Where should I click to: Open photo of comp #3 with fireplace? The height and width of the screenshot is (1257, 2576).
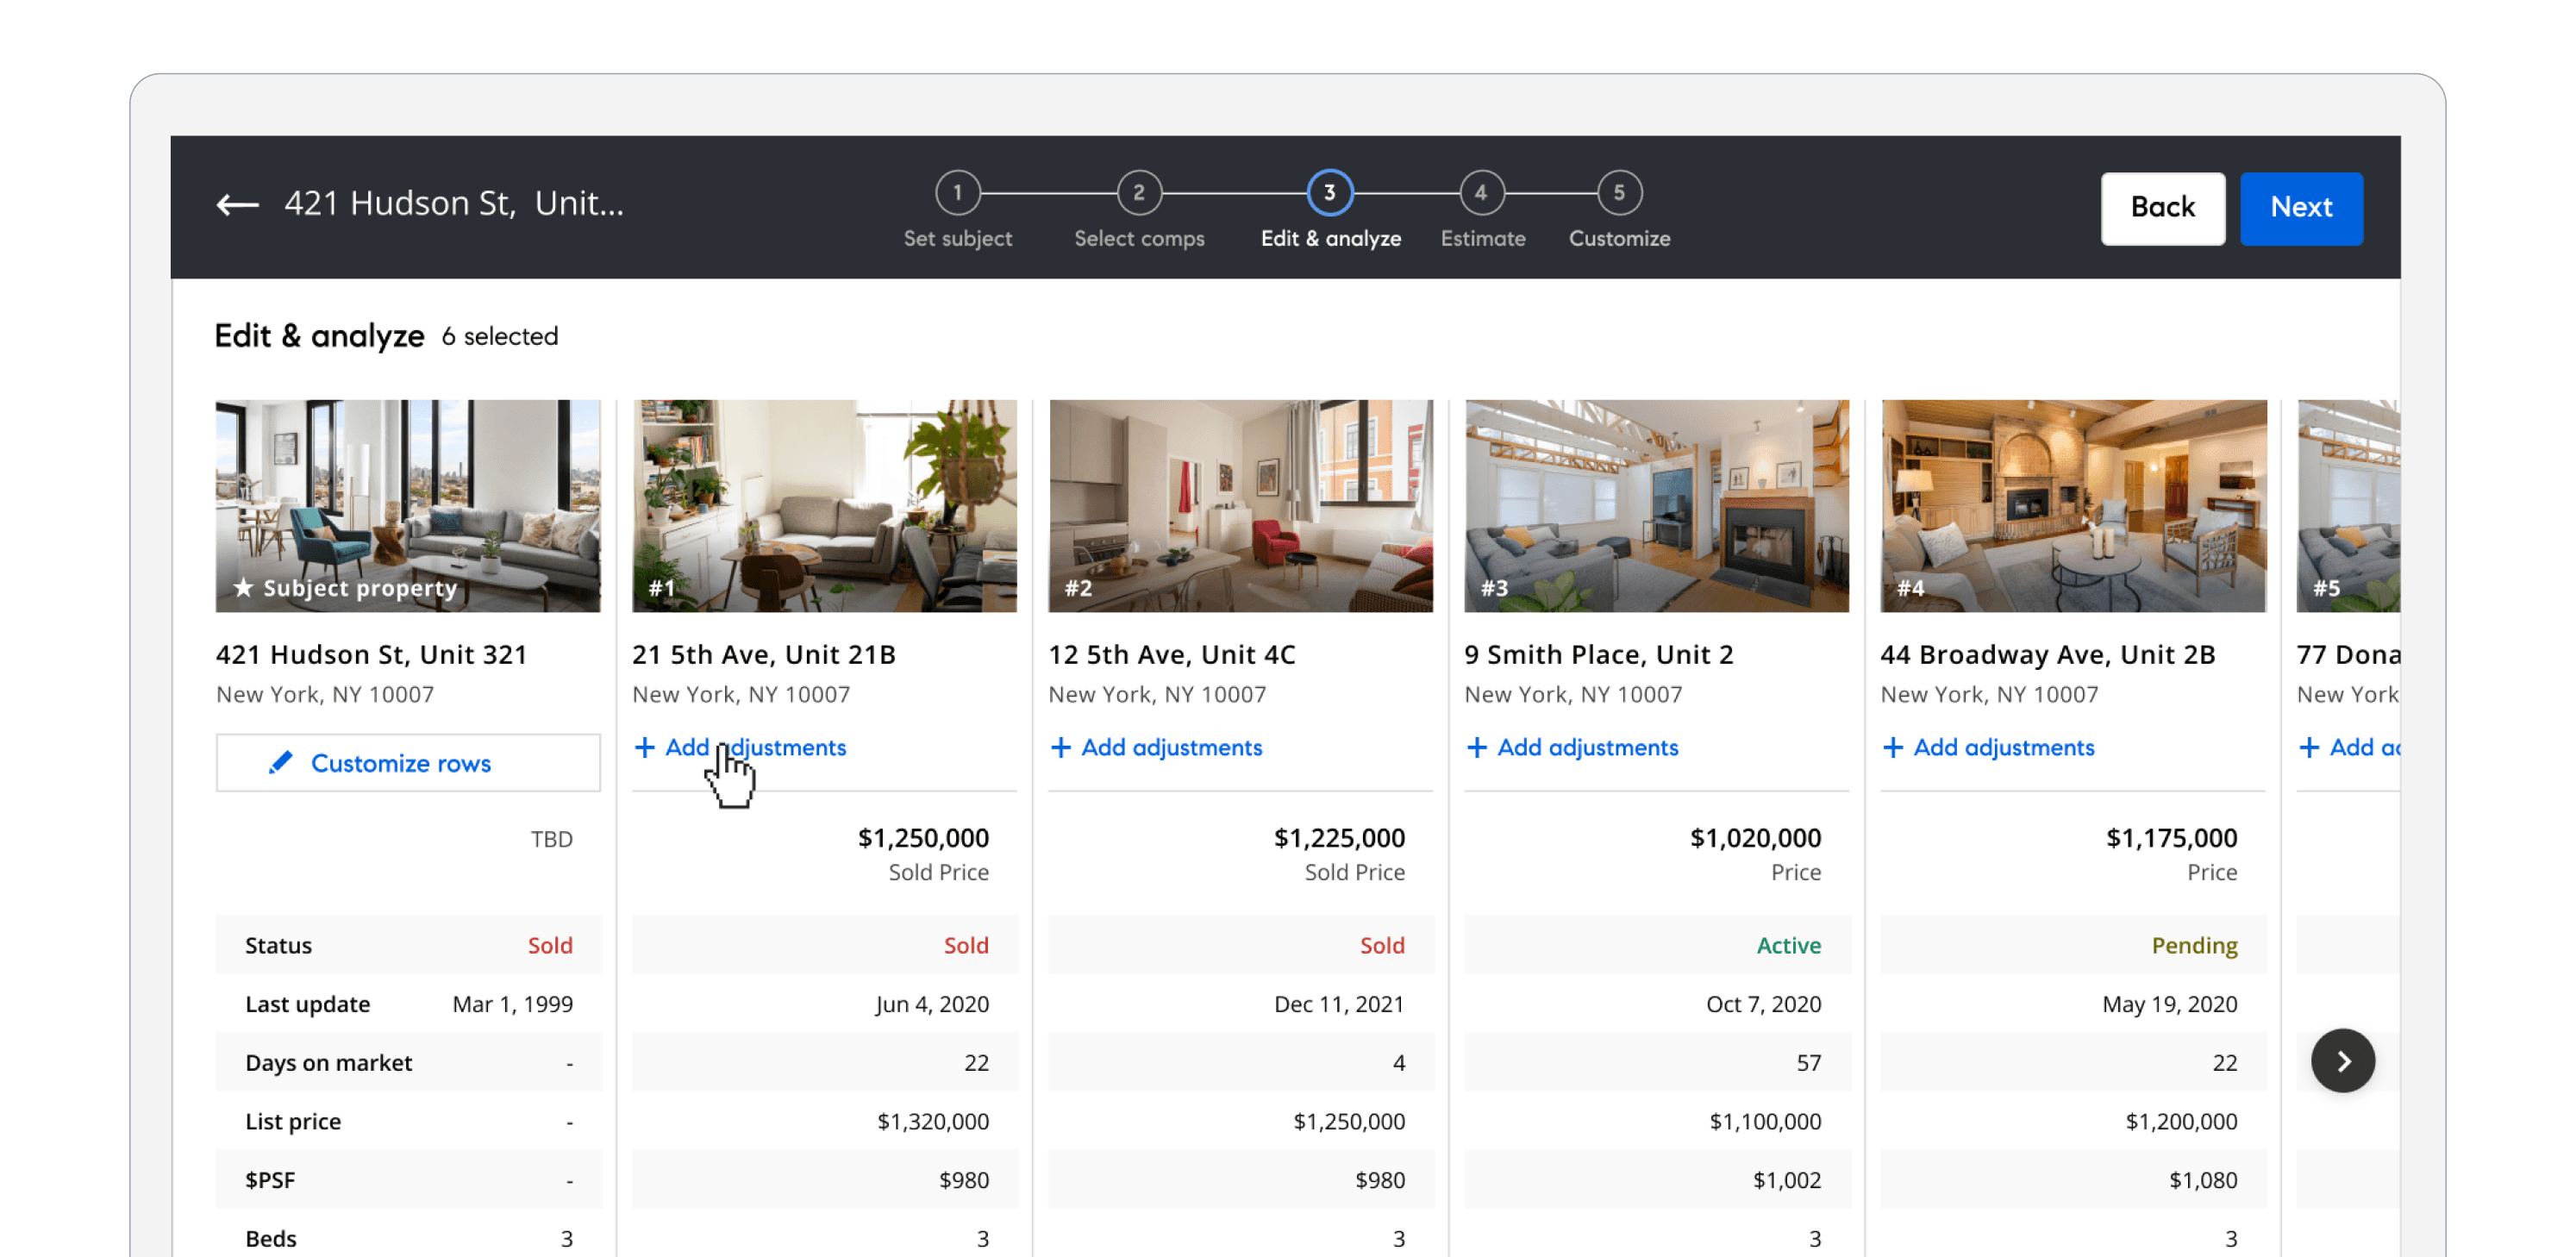pyautogui.click(x=1656, y=506)
